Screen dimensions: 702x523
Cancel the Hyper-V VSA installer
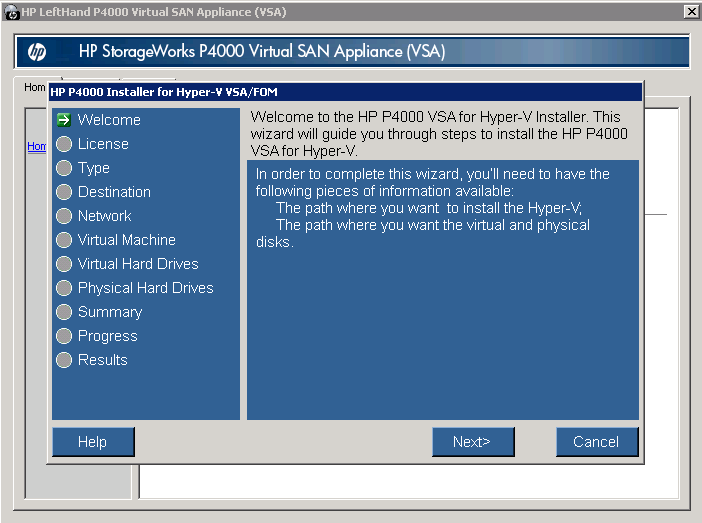(597, 442)
